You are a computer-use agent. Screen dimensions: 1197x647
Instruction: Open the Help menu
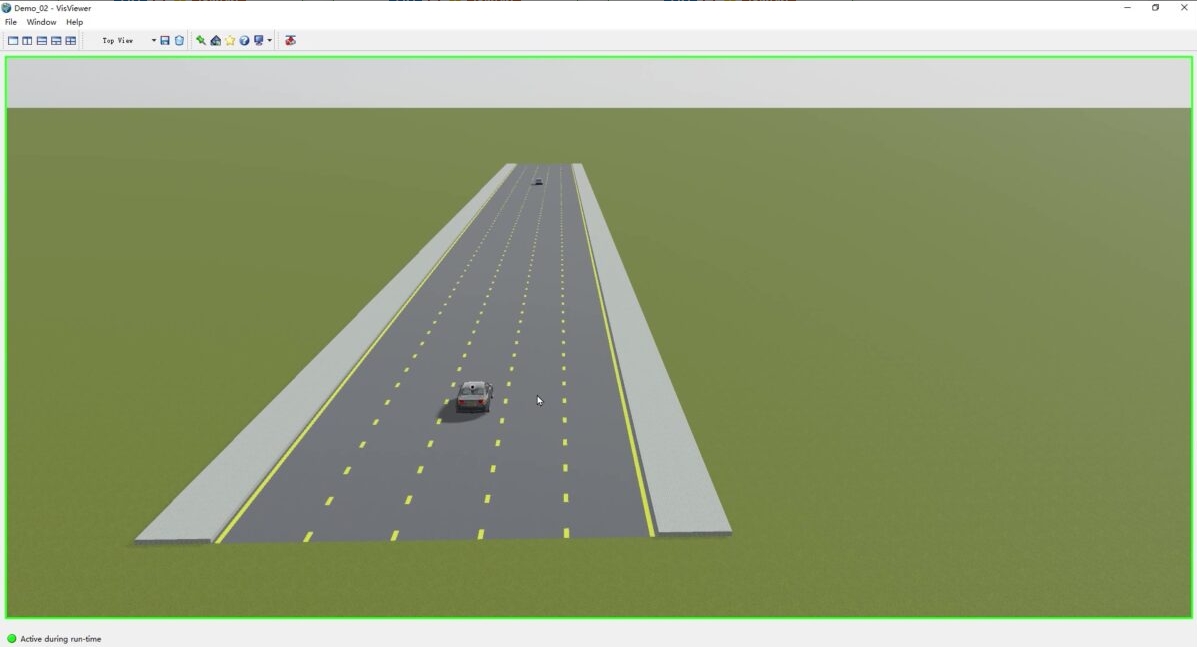pos(75,22)
